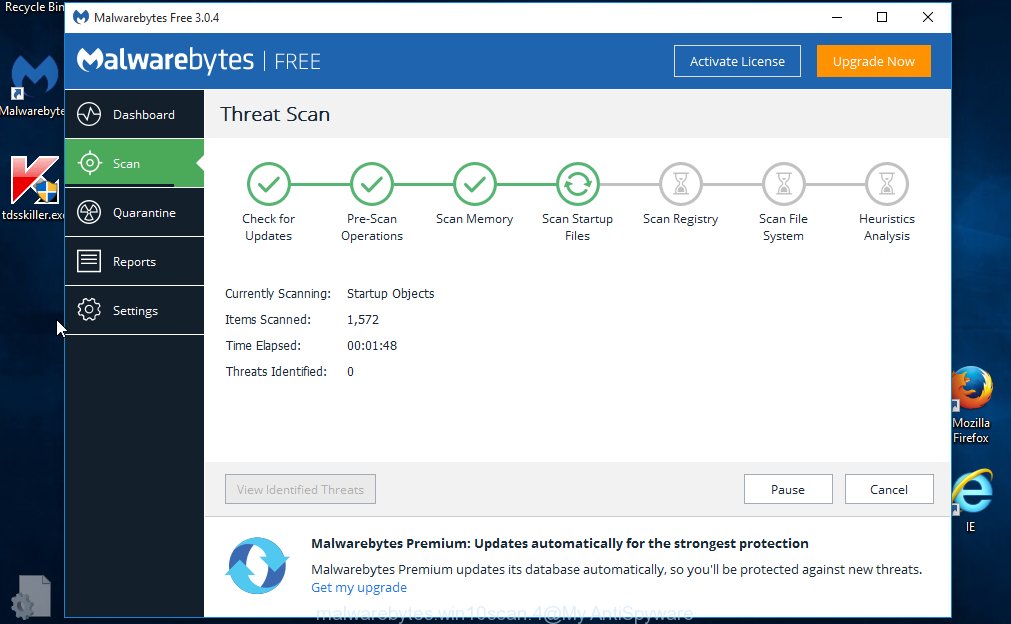This screenshot has width=1011, height=624.
Task: Click the Startup Objects scanning value
Action: click(391, 293)
